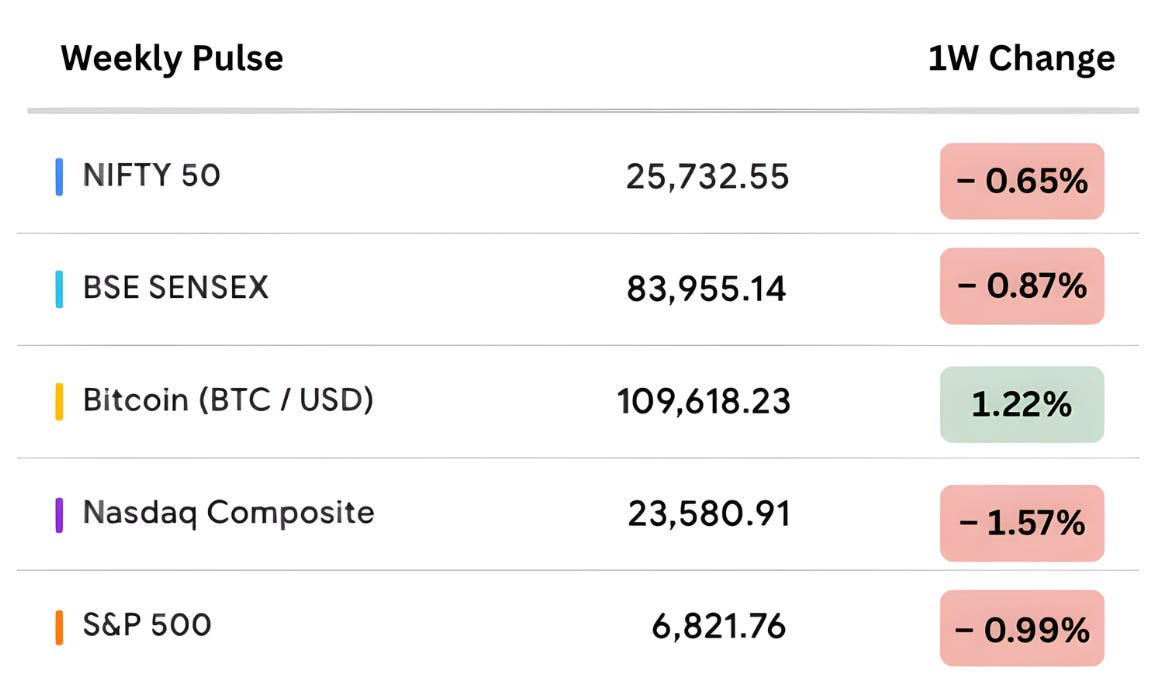
Task: Click the green 1.22% Bitcoin badge
Action: [x=1022, y=404]
